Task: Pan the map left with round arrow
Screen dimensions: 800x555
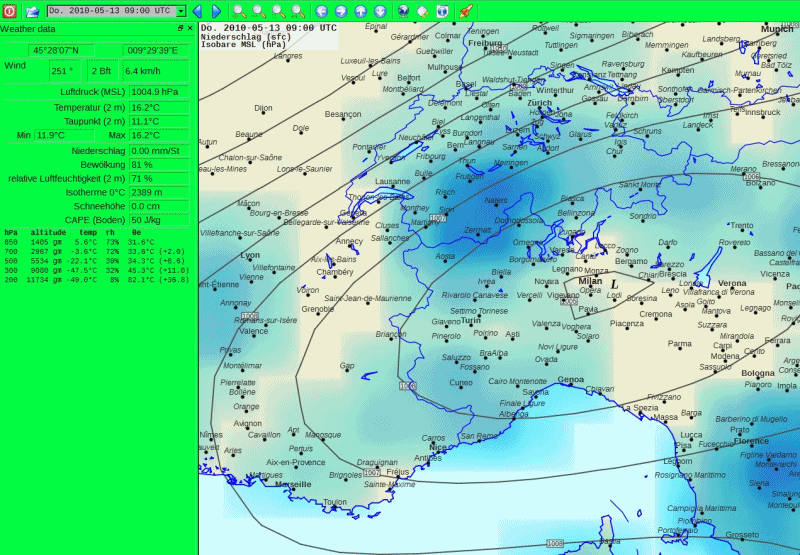Action: pos(321,11)
